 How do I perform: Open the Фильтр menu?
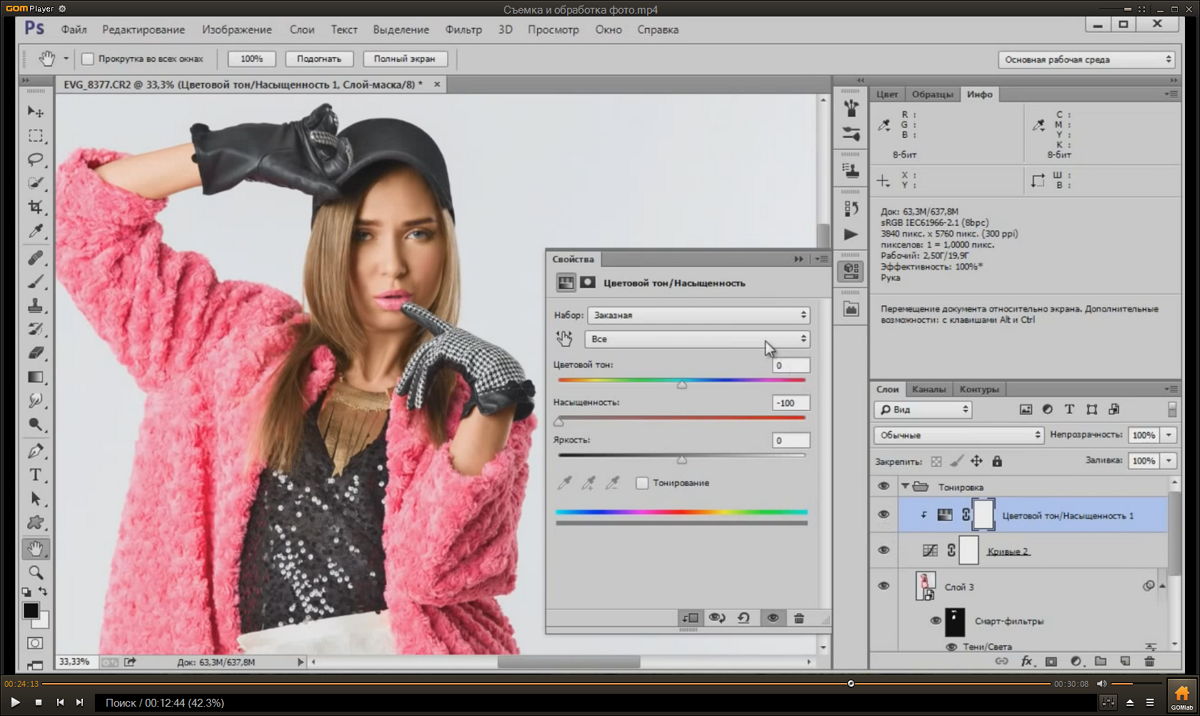[x=463, y=30]
